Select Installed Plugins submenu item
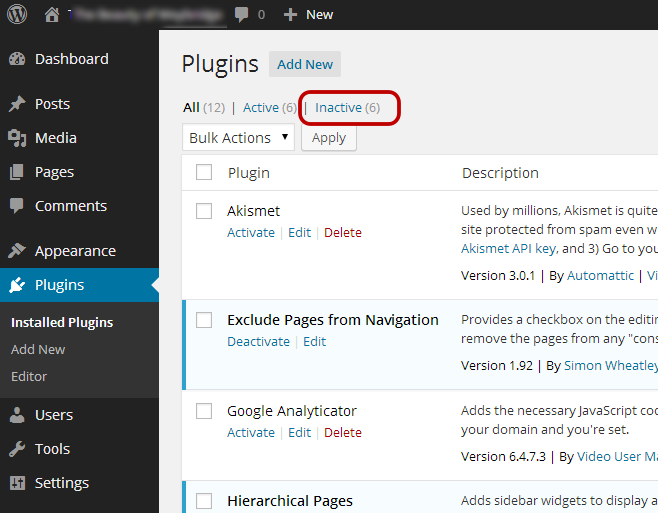 tap(62, 322)
